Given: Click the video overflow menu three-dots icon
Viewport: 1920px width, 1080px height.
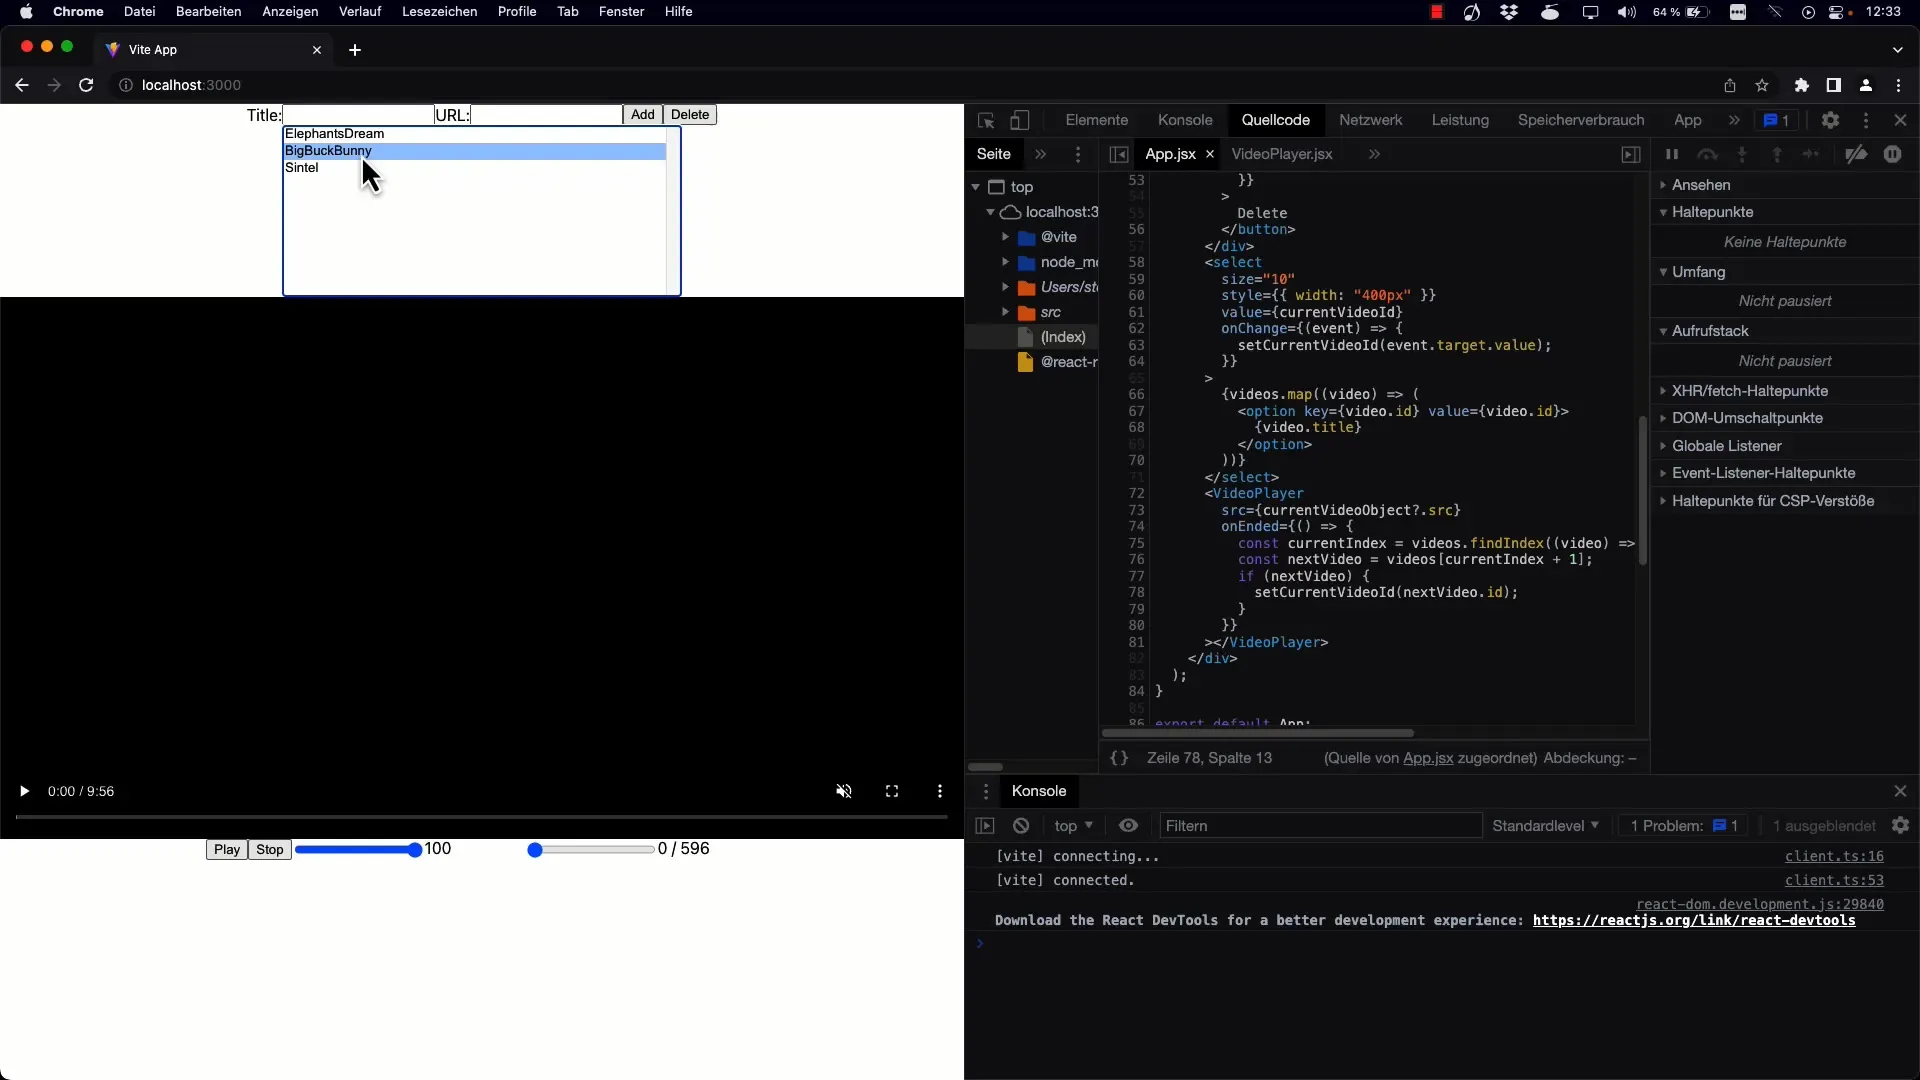Looking at the screenshot, I should [940, 790].
